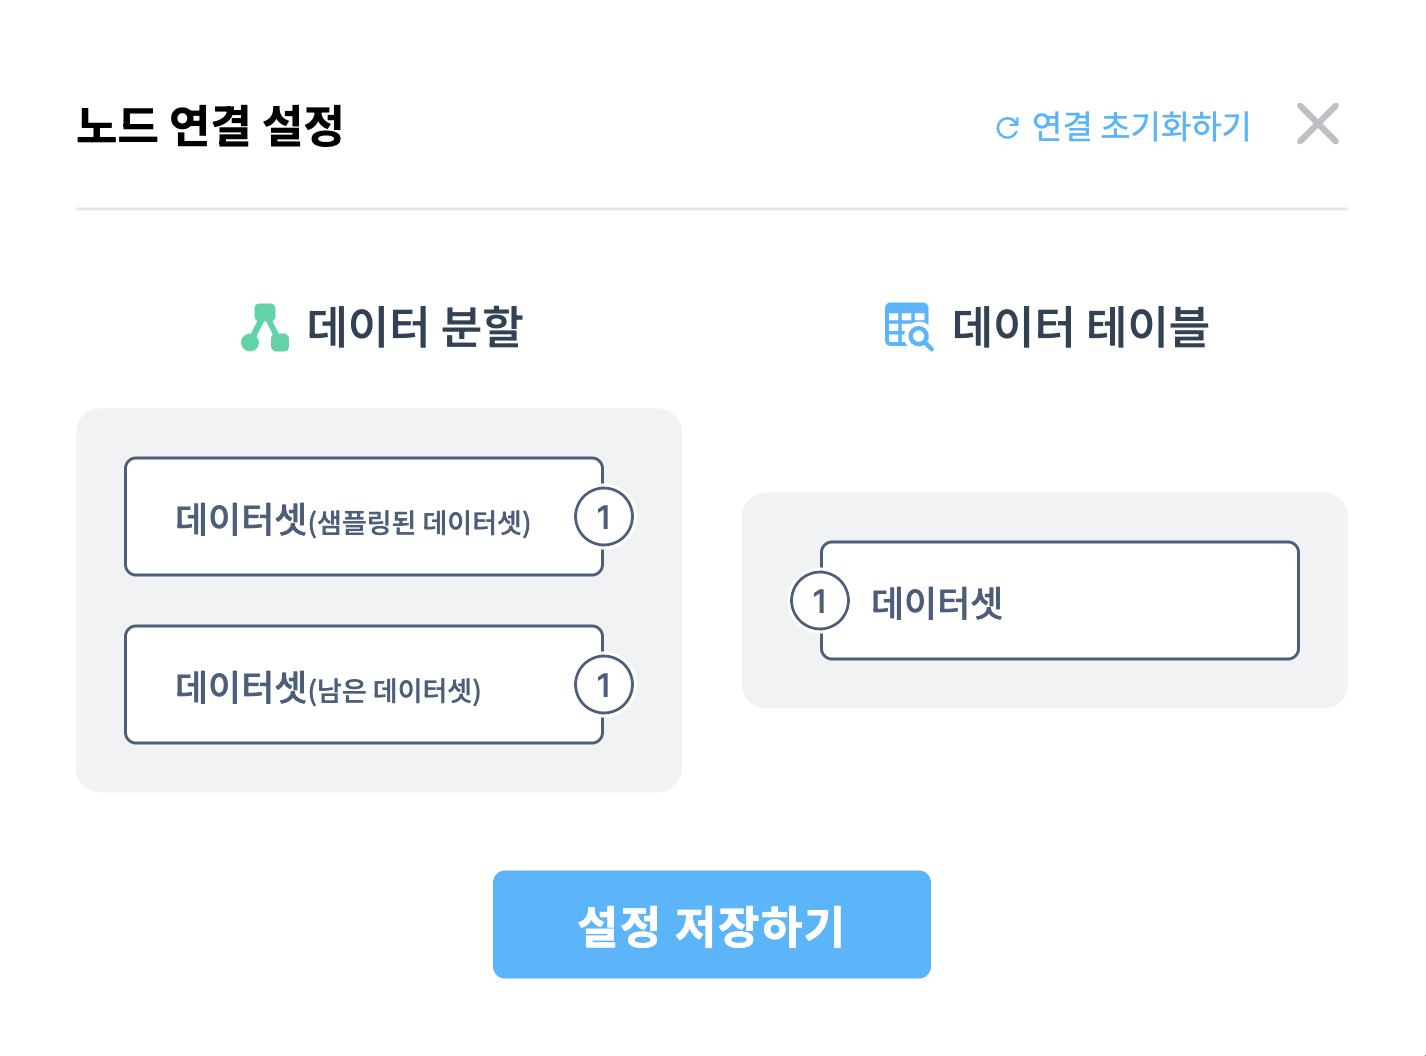Toggle the 데이터셋(샘플링된 데이터셋) output slot
This screenshot has width=1426, height=1056.
[x=364, y=517]
